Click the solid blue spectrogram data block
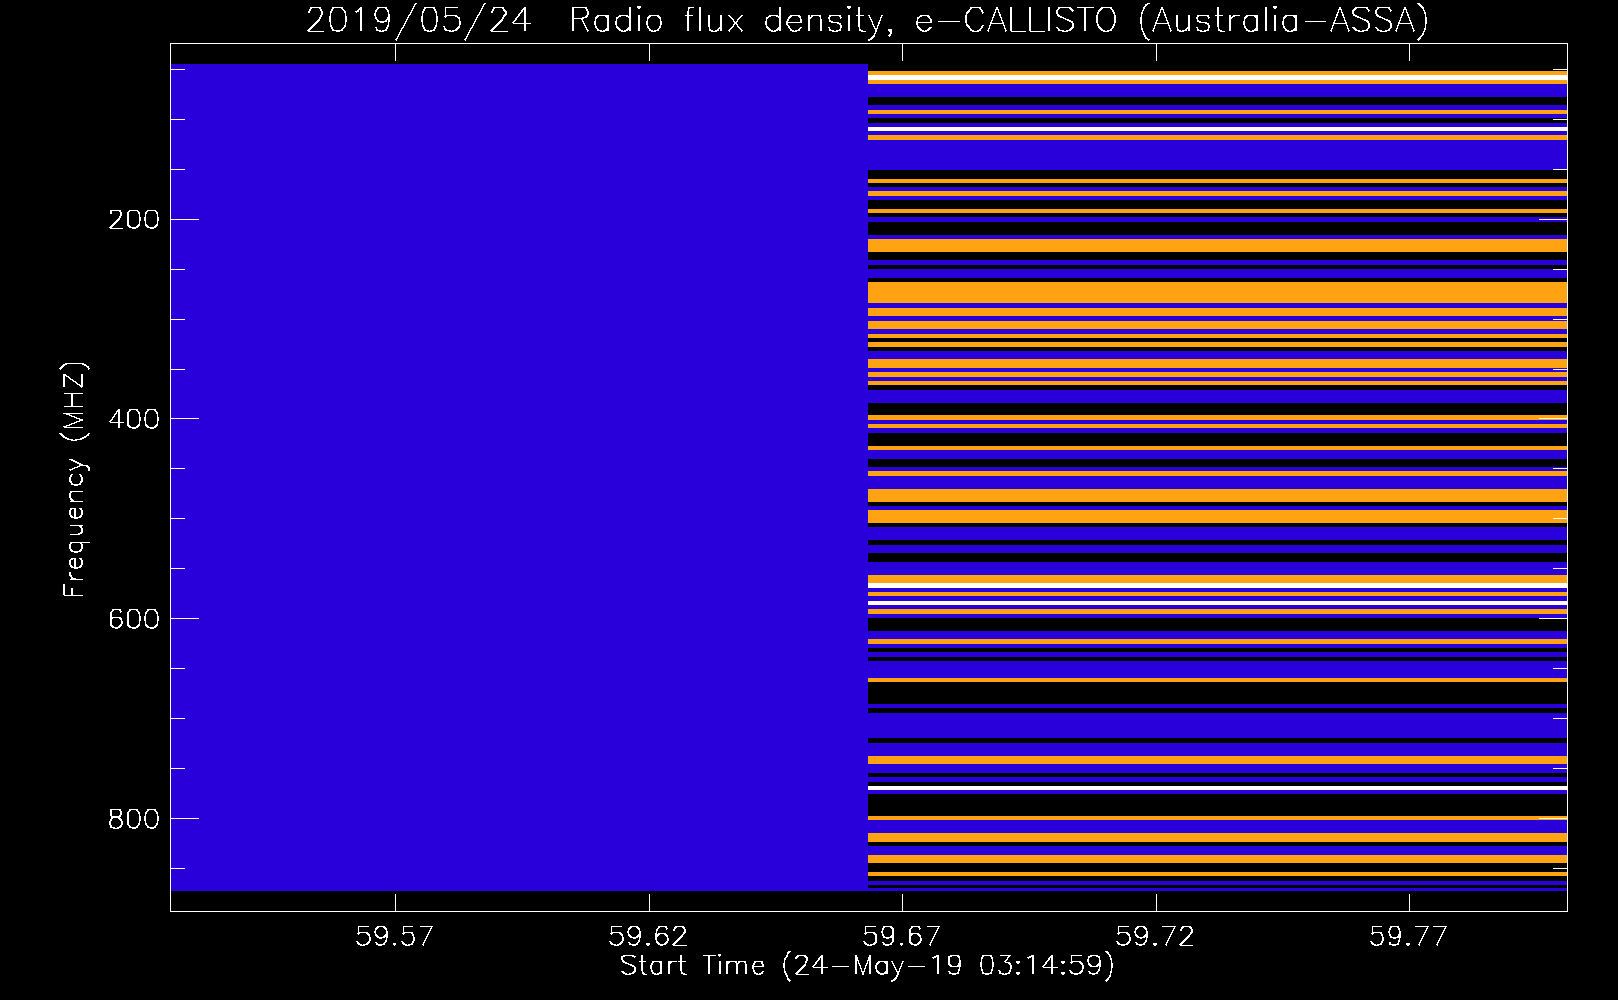This screenshot has height=1000, width=1618. (x=519, y=477)
